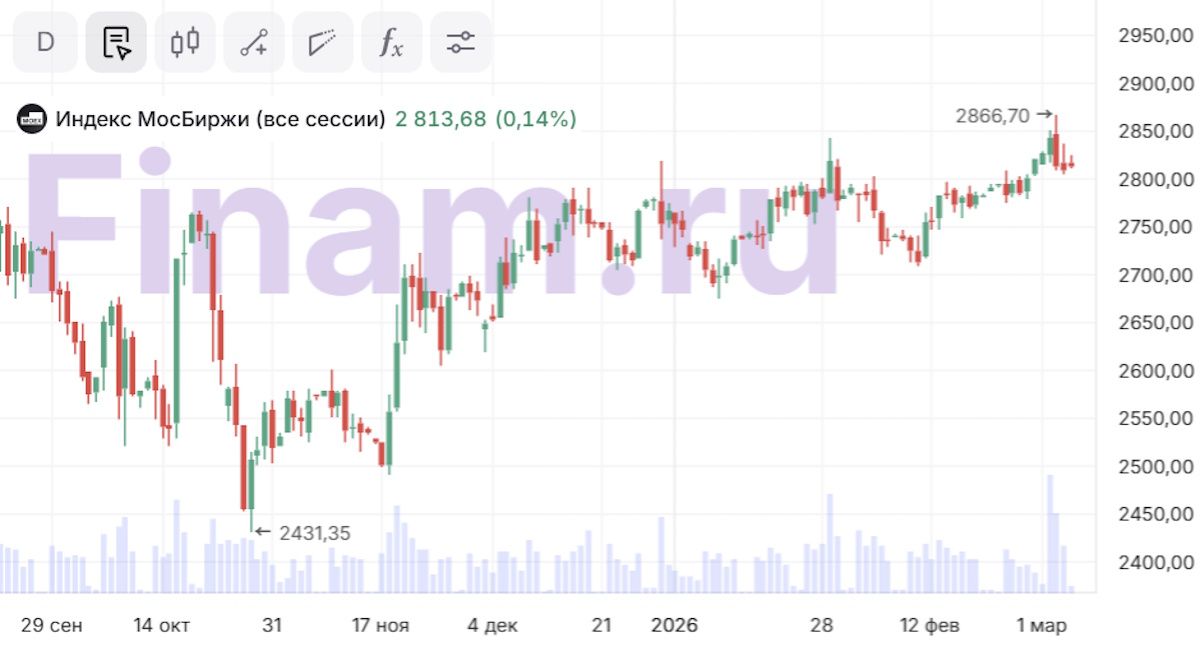Click the 17 ноя date label
This screenshot has width=1200, height=651.
pyautogui.click(x=380, y=626)
